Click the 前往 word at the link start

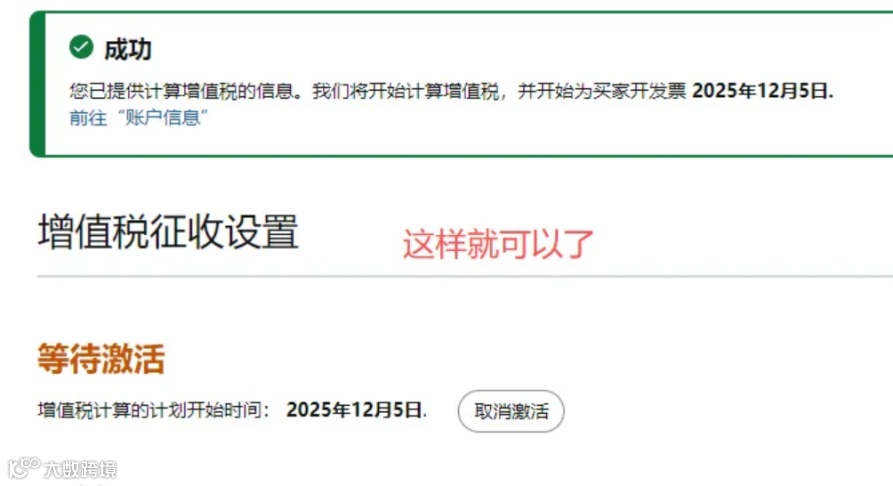tap(88, 118)
